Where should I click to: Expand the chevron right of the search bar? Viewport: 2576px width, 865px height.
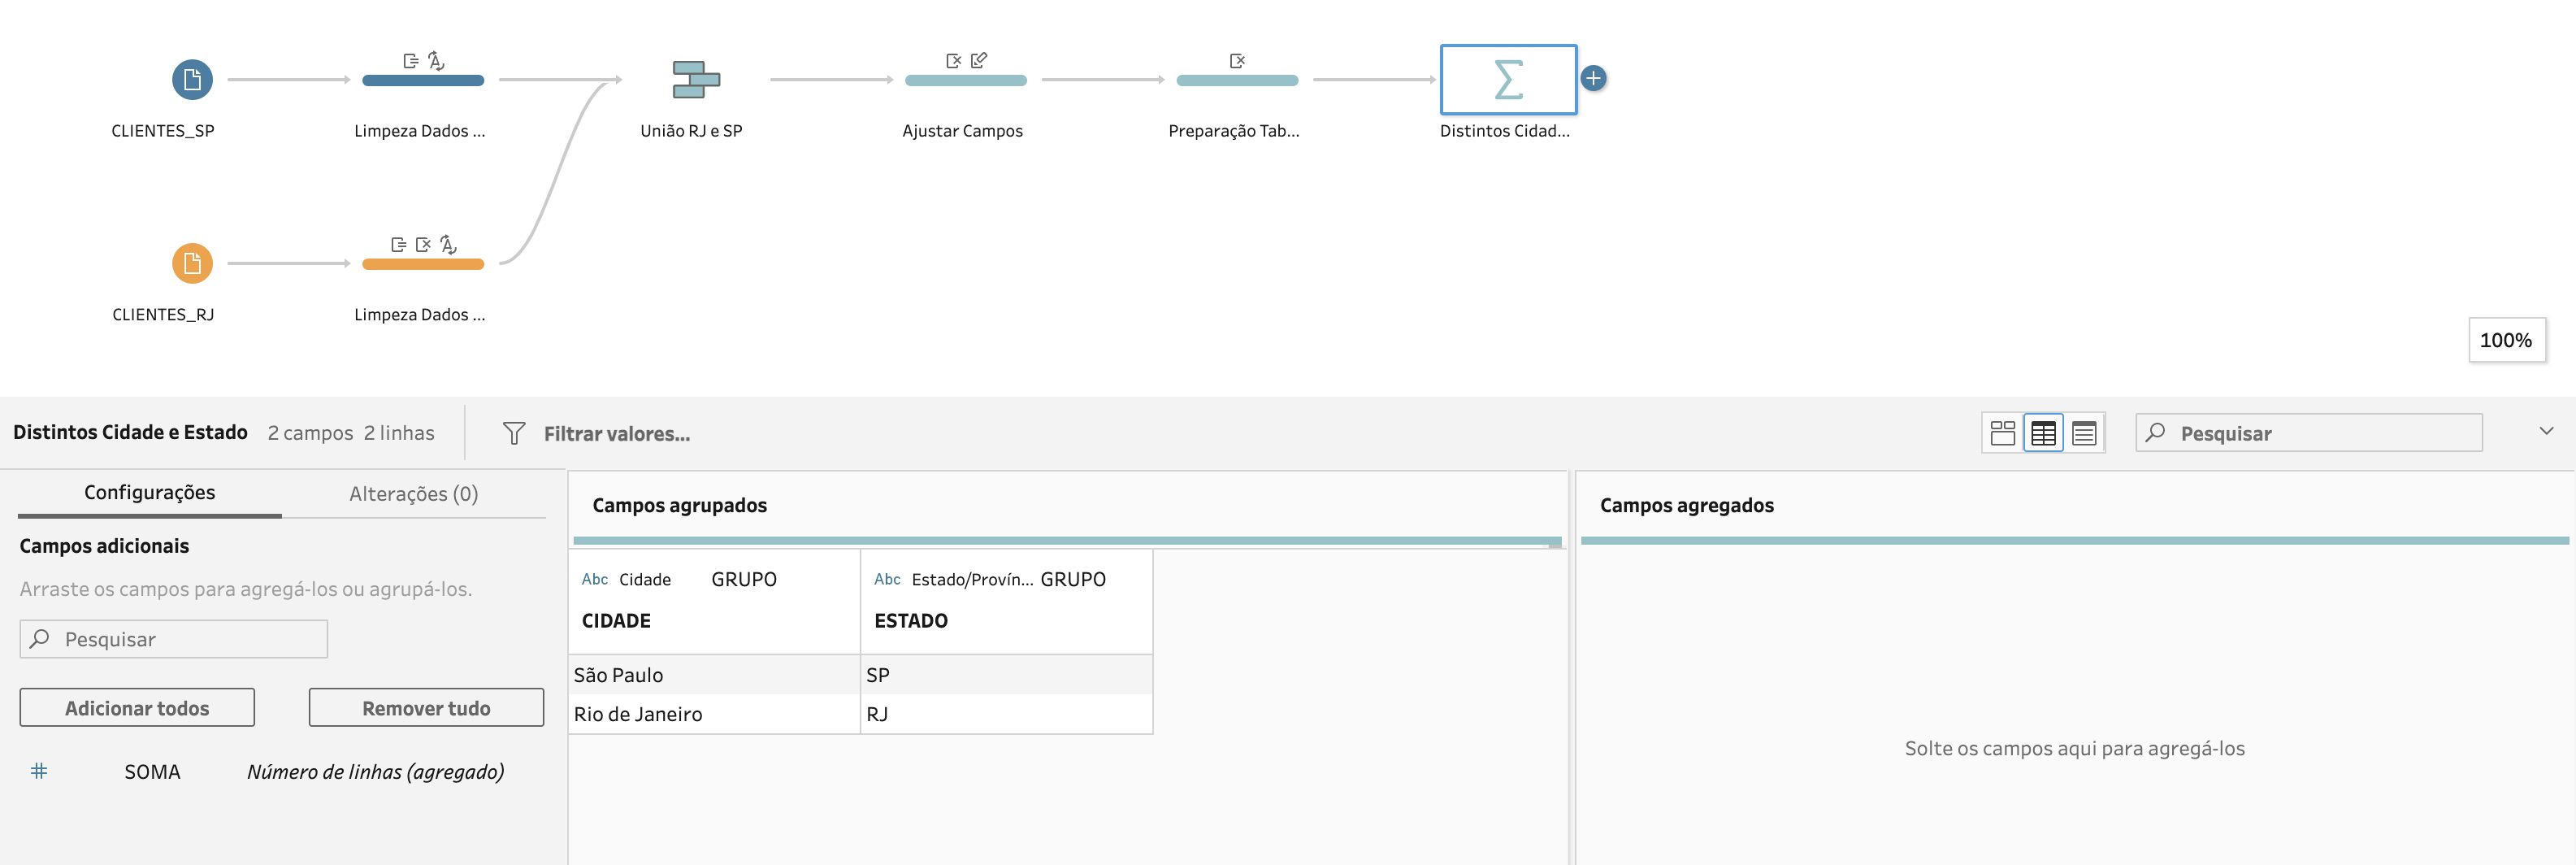pyautogui.click(x=2547, y=431)
